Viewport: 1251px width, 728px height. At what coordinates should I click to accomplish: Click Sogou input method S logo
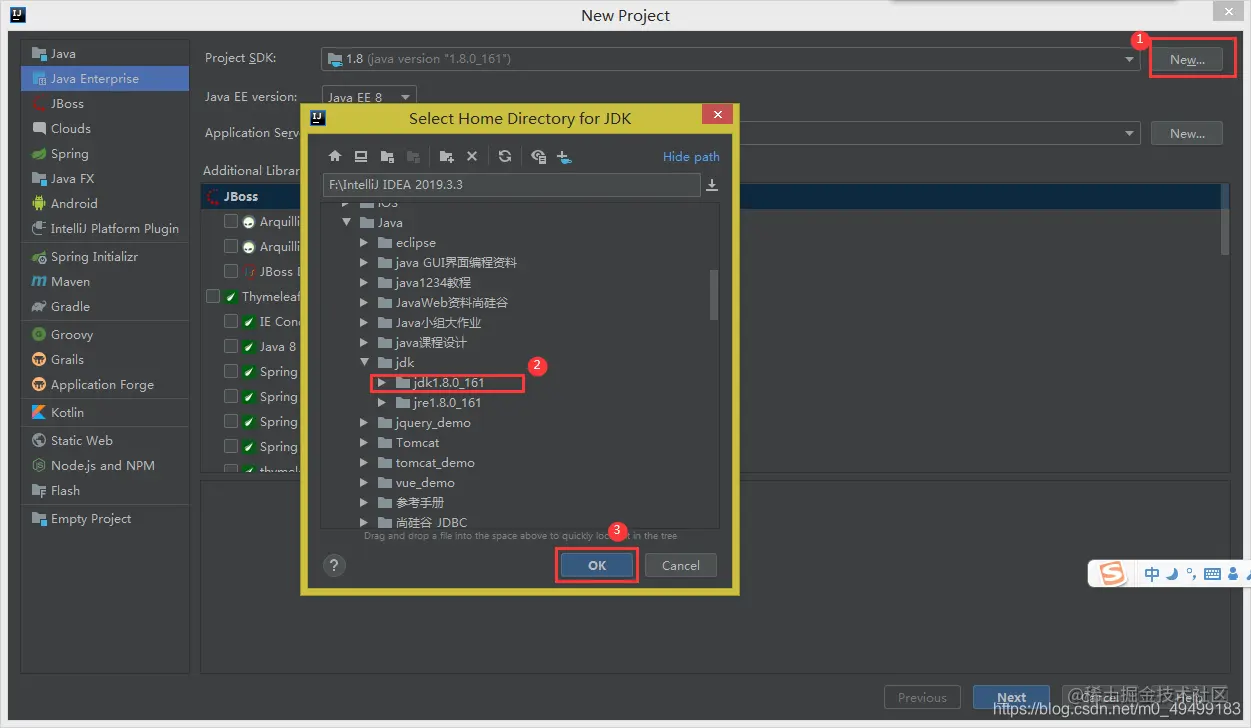pos(1112,574)
